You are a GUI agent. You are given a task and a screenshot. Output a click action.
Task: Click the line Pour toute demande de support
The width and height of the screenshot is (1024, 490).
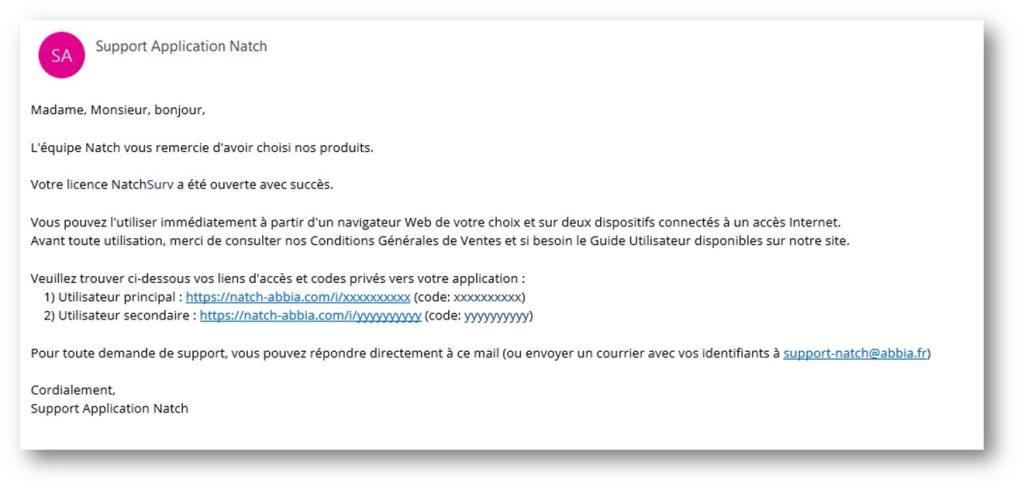tap(481, 353)
